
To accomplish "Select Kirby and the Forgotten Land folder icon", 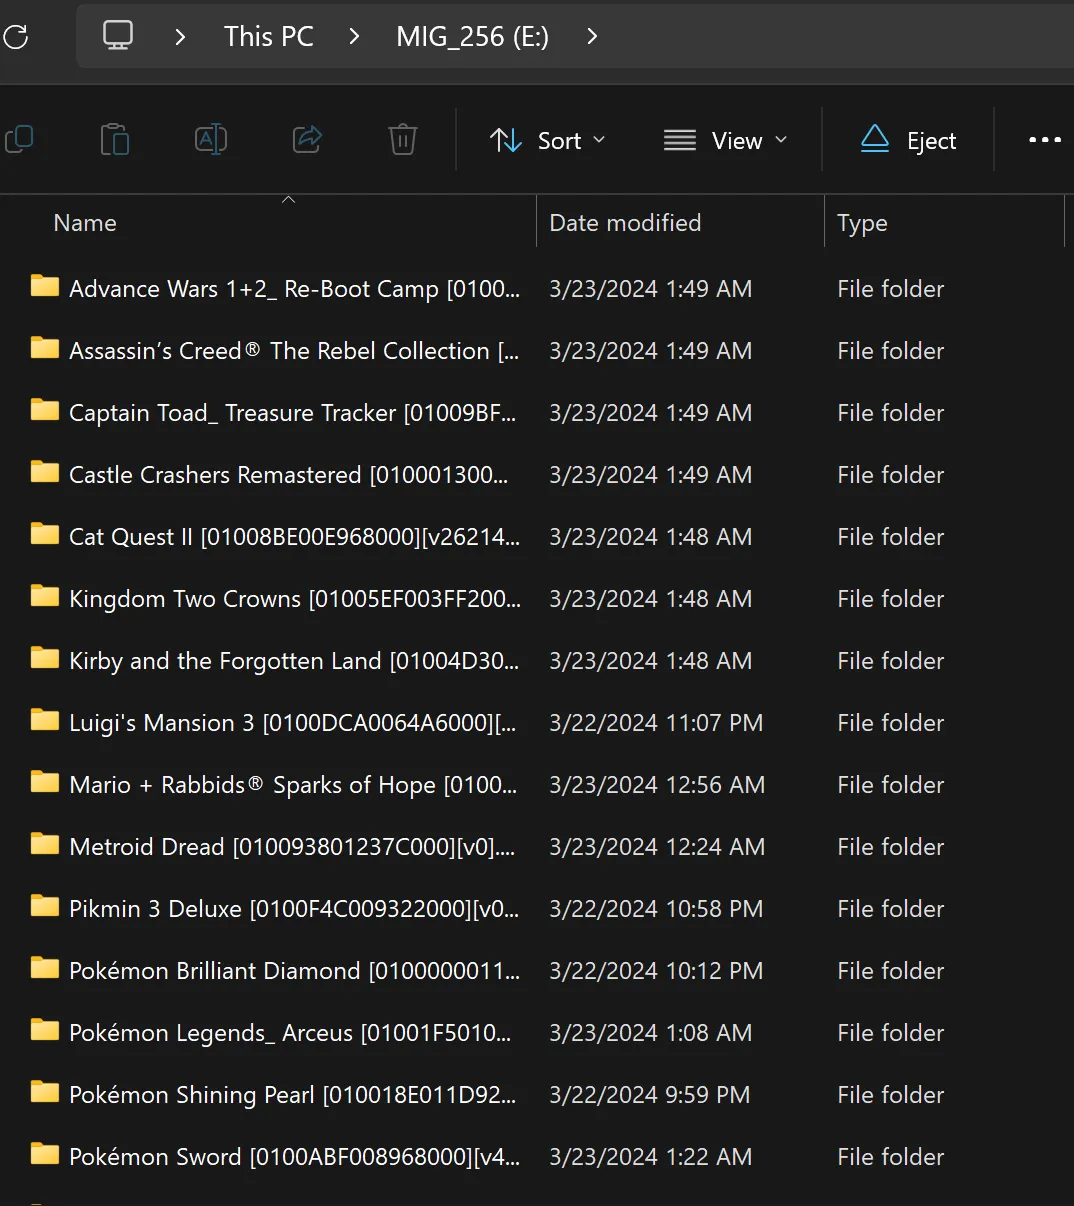I will coord(44,659).
